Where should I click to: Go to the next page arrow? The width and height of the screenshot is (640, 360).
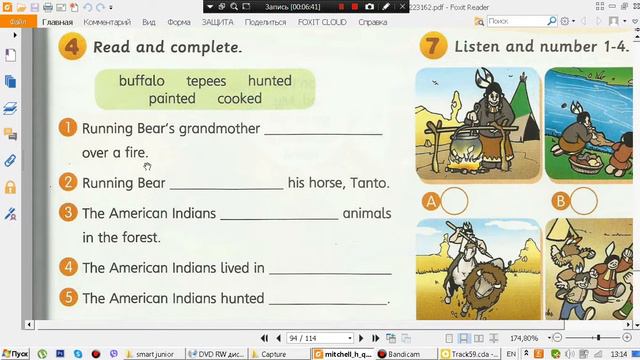click(361, 338)
